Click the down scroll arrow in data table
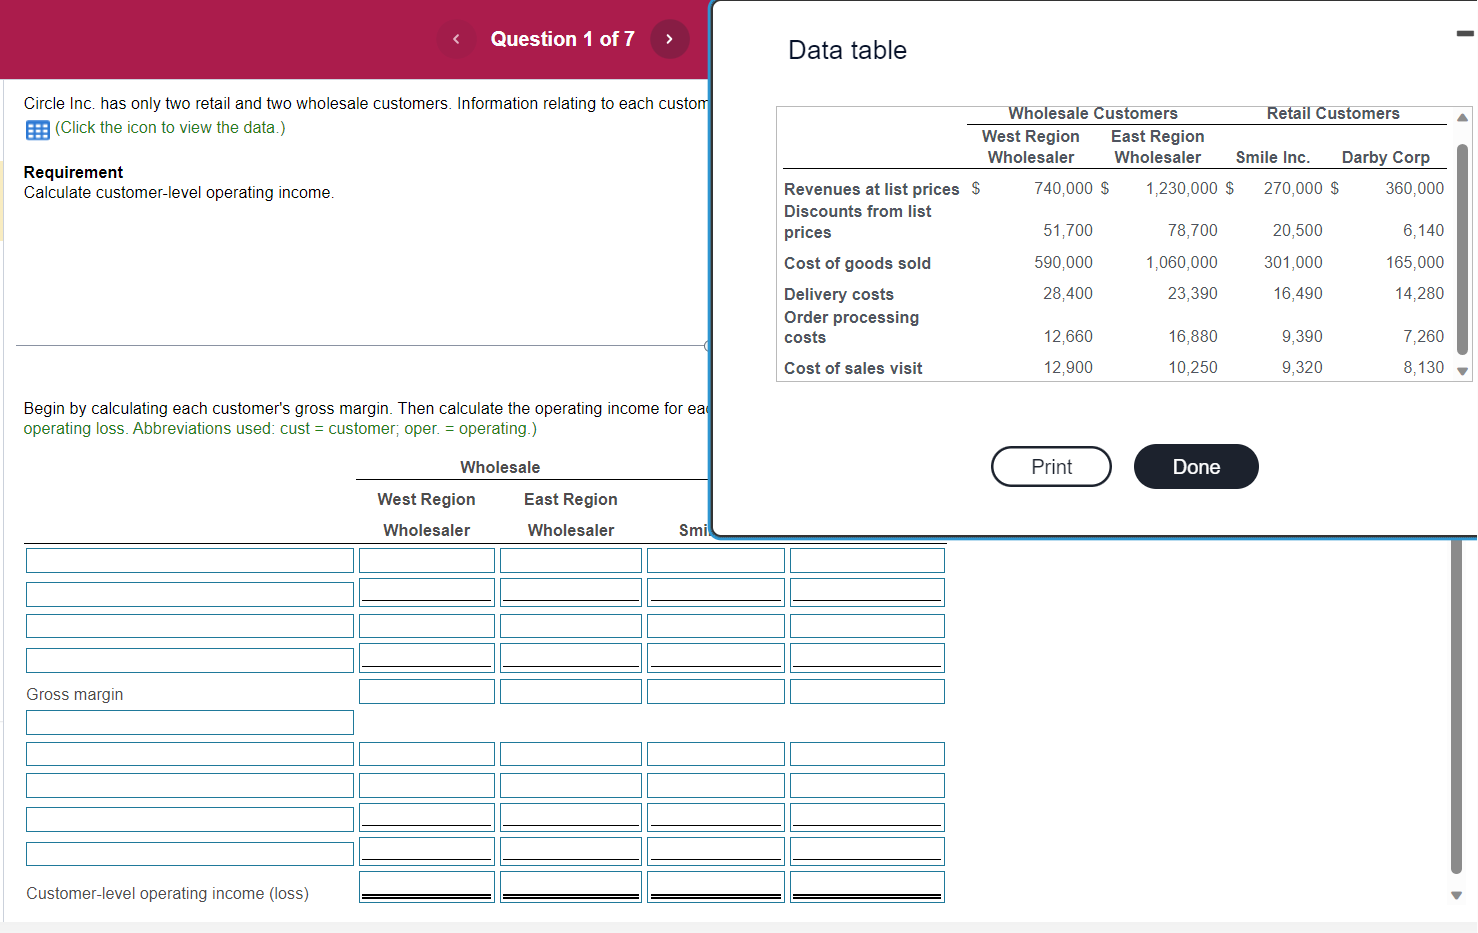 tap(1463, 371)
